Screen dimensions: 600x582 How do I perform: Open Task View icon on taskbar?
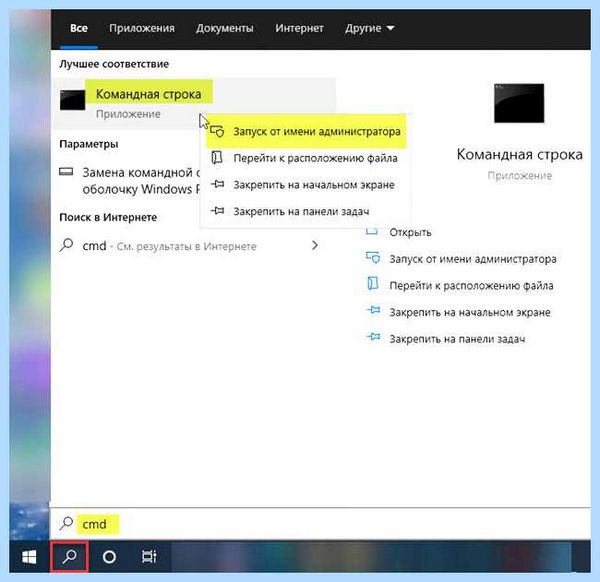(x=149, y=557)
